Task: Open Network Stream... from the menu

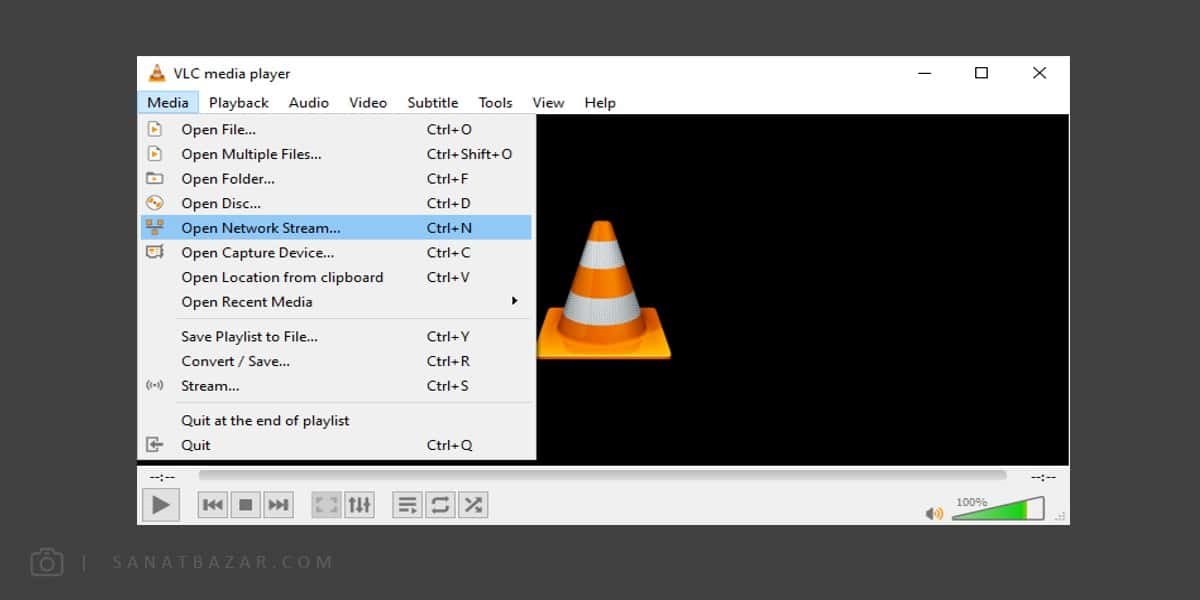Action: point(336,228)
